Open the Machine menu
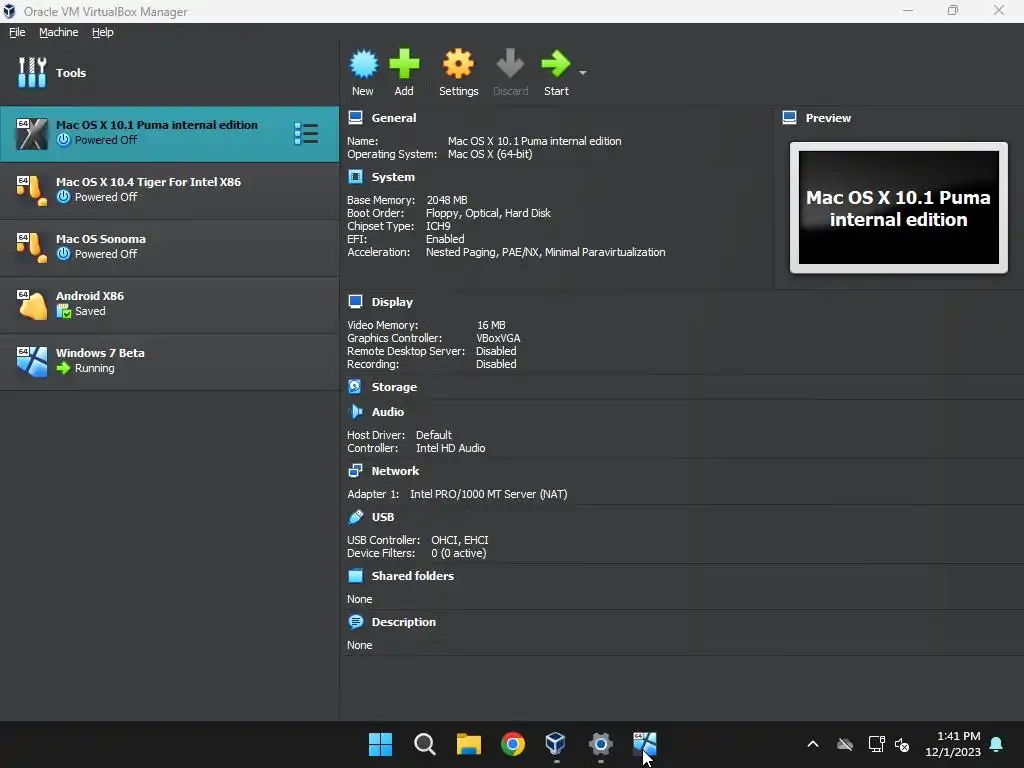Image resolution: width=1024 pixels, height=768 pixels. (x=59, y=32)
